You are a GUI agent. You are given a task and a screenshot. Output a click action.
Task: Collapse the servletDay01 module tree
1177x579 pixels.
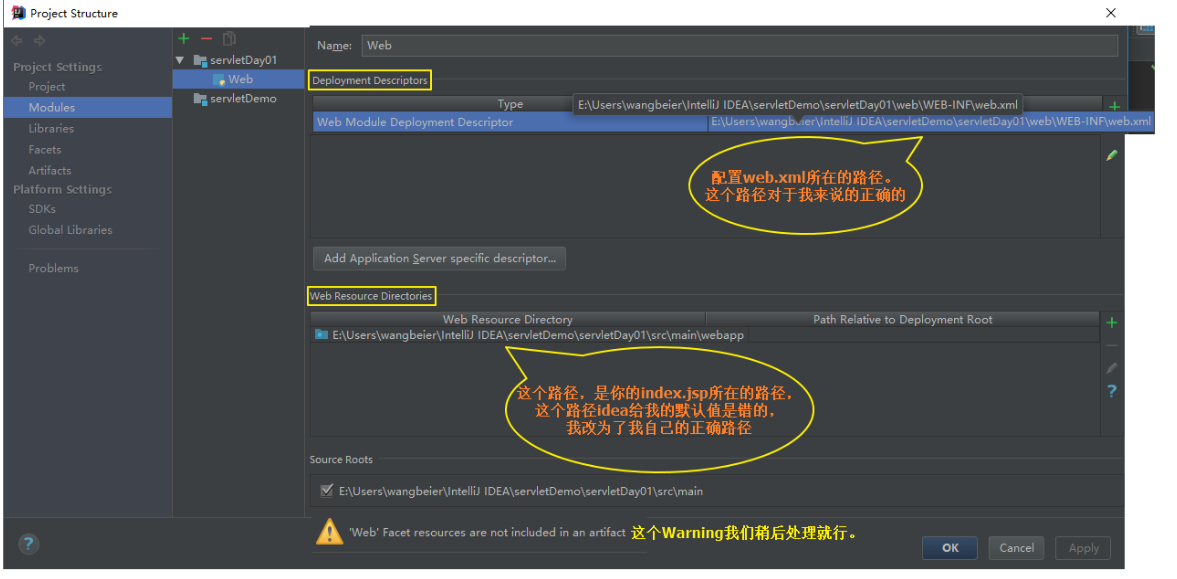tap(180, 59)
